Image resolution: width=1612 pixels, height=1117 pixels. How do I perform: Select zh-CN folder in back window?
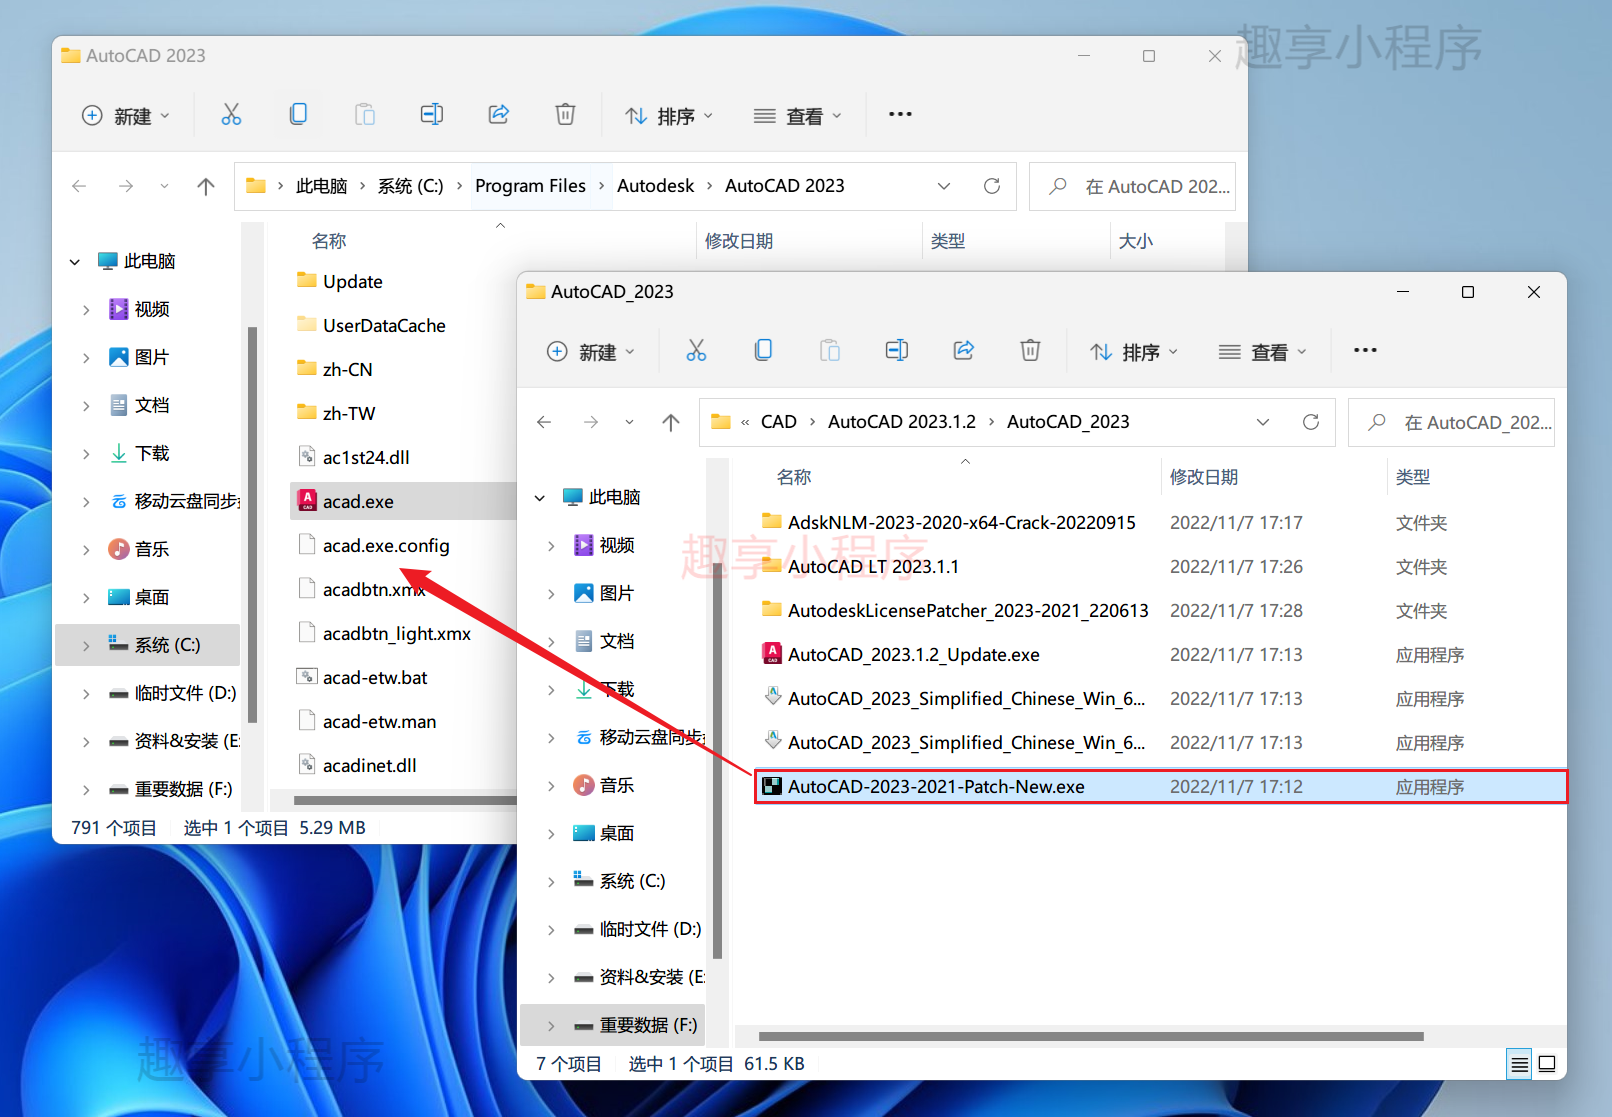[x=348, y=369]
